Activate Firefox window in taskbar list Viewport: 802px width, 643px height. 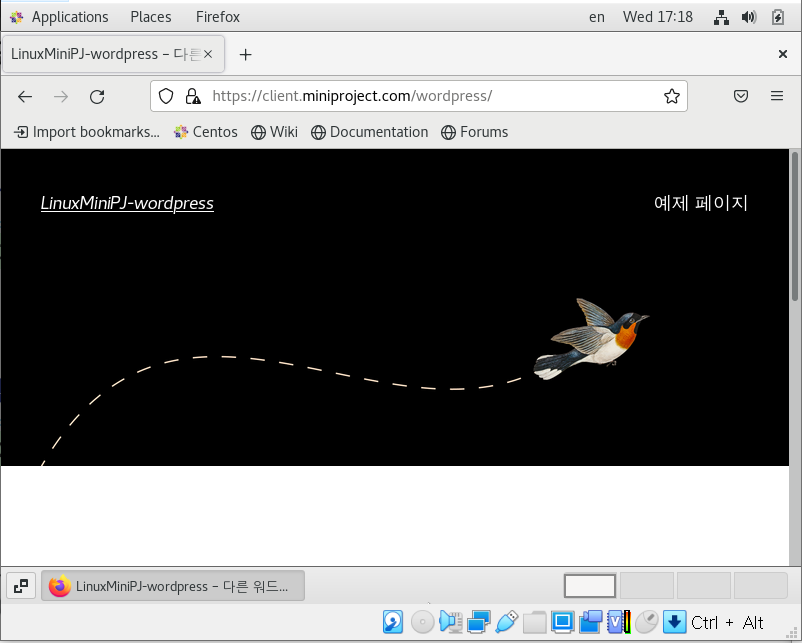pos(173,586)
